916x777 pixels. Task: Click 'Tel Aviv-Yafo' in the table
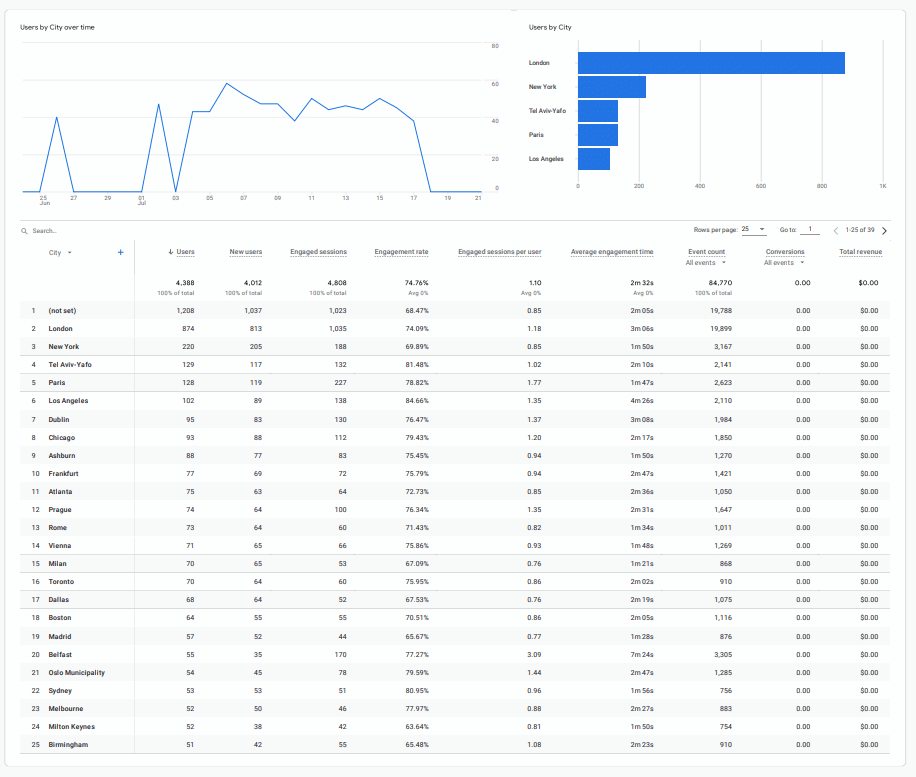pos(70,365)
